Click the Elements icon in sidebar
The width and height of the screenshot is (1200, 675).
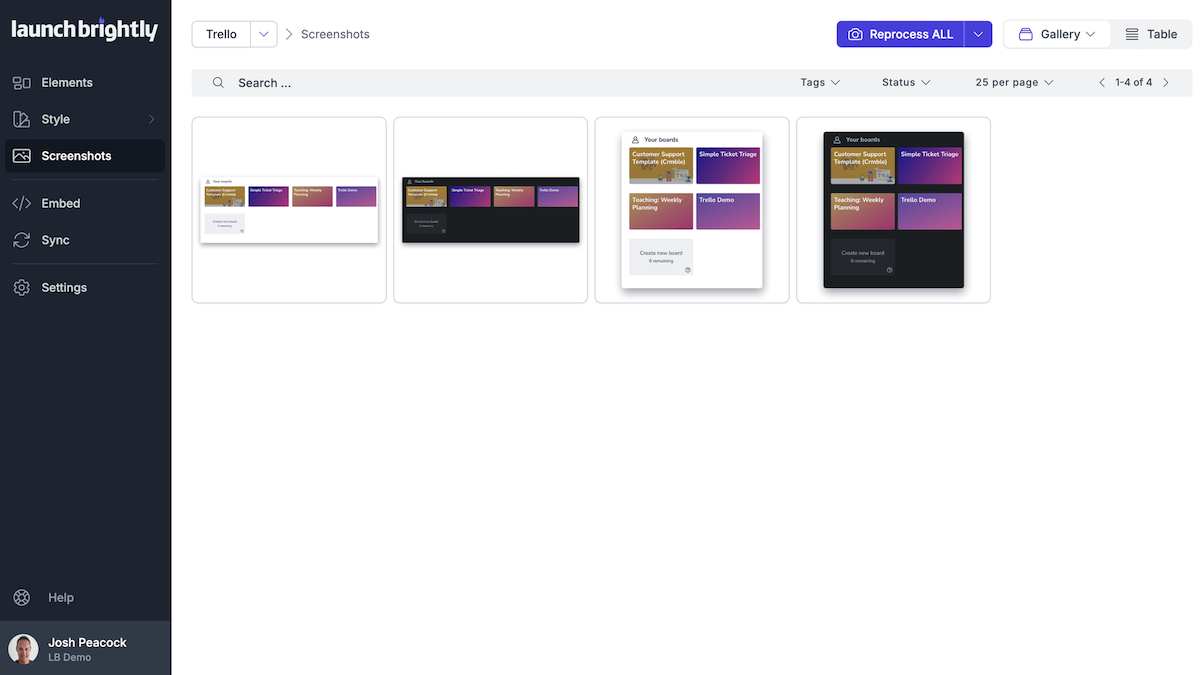click(22, 83)
